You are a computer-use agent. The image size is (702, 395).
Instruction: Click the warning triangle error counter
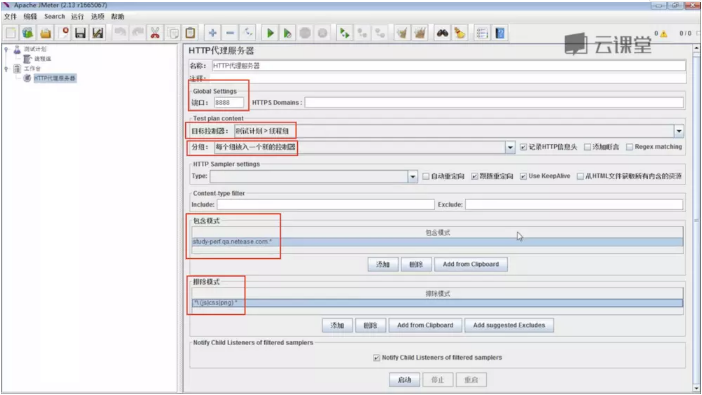(663, 34)
